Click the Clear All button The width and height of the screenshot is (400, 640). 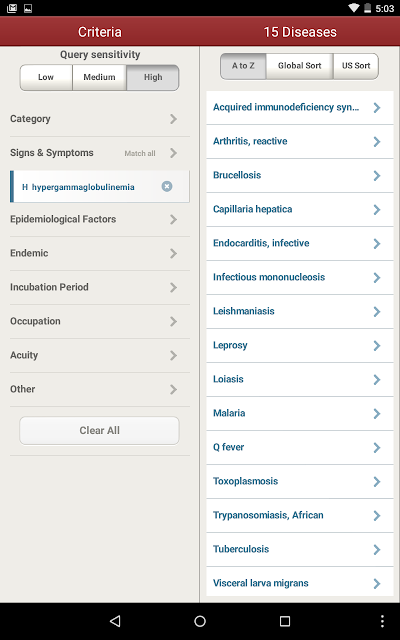[x=99, y=431]
